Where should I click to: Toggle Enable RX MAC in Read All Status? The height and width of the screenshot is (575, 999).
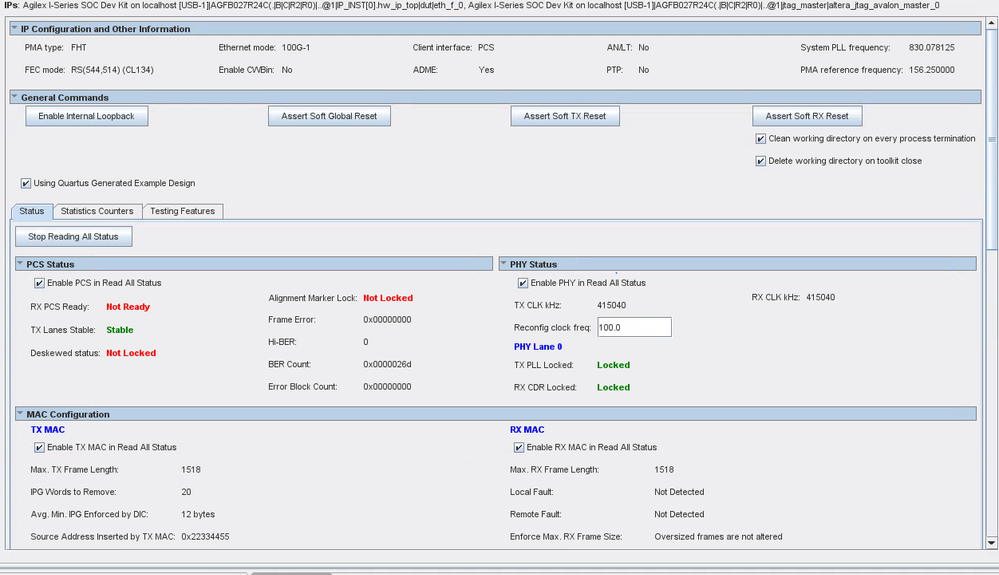pos(519,447)
